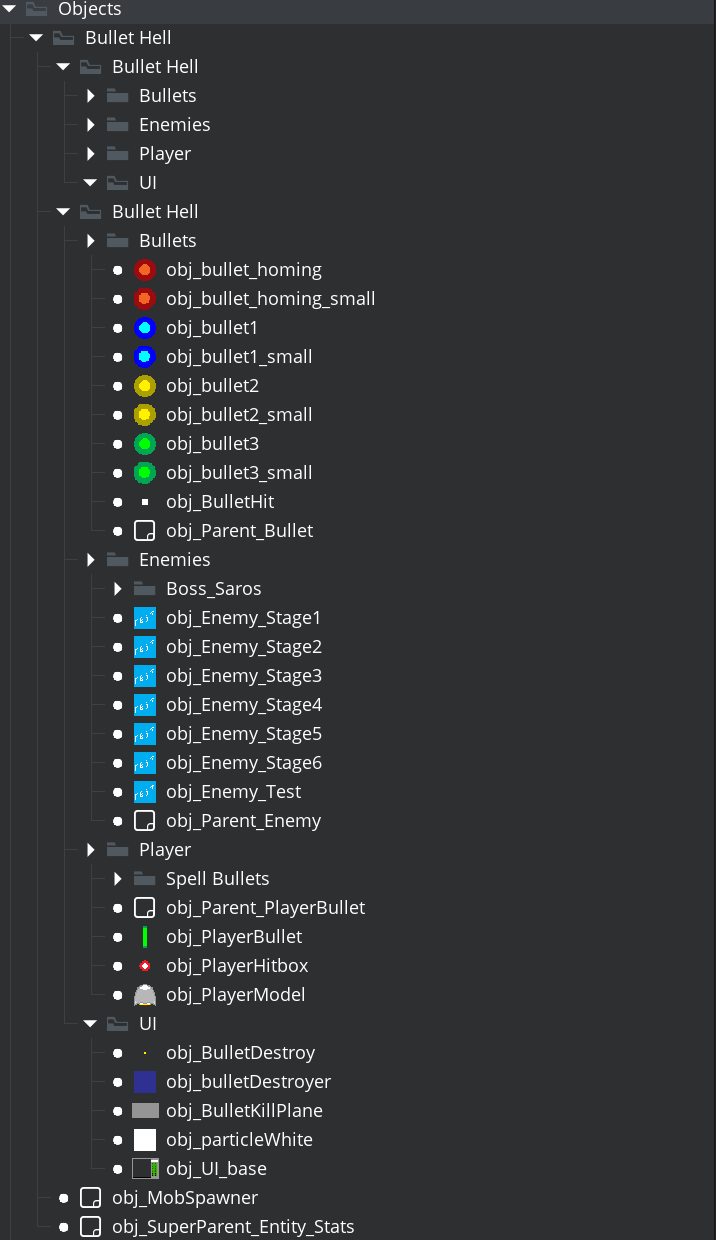Click the blue obj_bullet1 sprite icon
716x1240 pixels.
[145, 328]
